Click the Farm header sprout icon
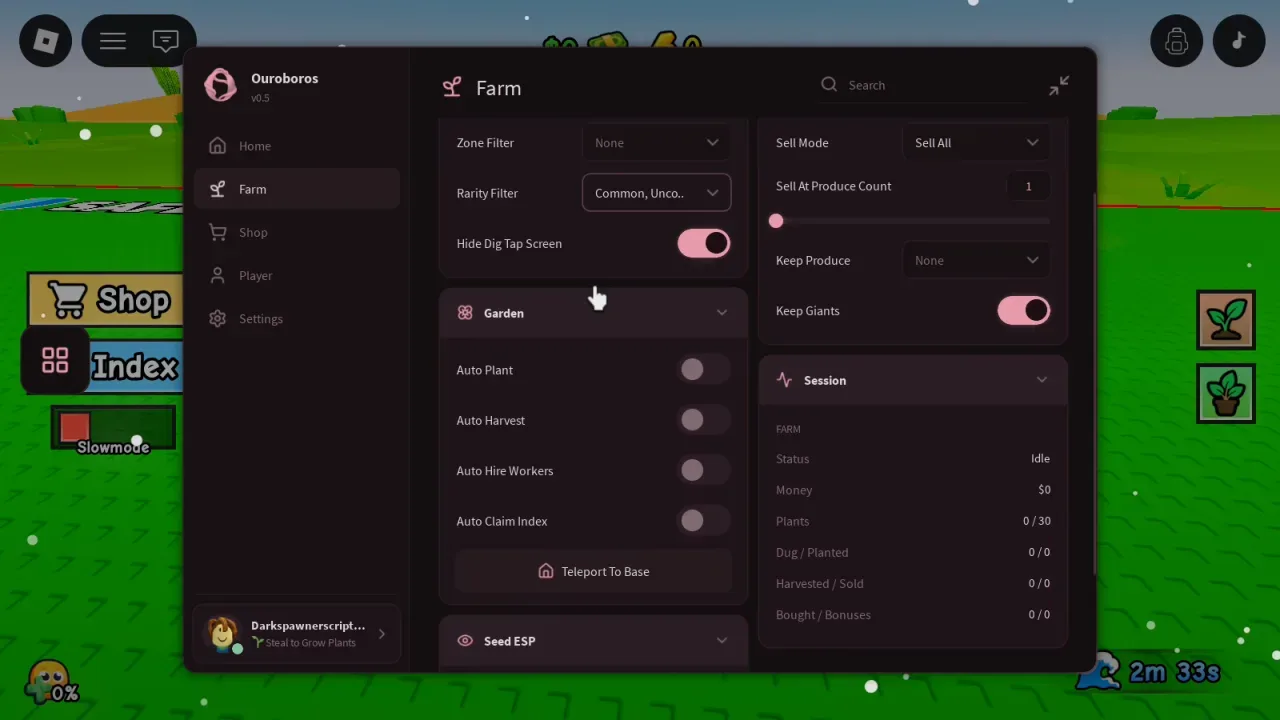This screenshot has width=1280, height=720. point(452,88)
